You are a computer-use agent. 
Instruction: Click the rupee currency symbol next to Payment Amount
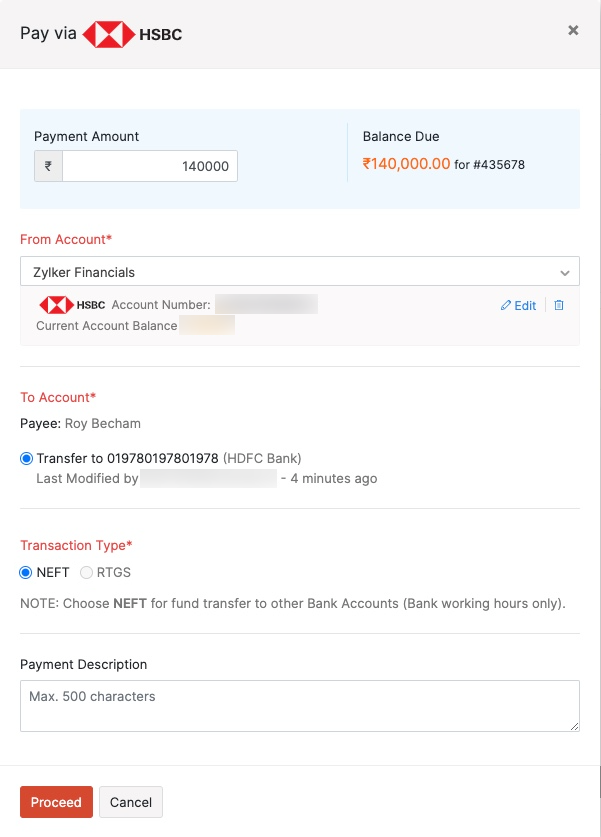tap(47, 165)
